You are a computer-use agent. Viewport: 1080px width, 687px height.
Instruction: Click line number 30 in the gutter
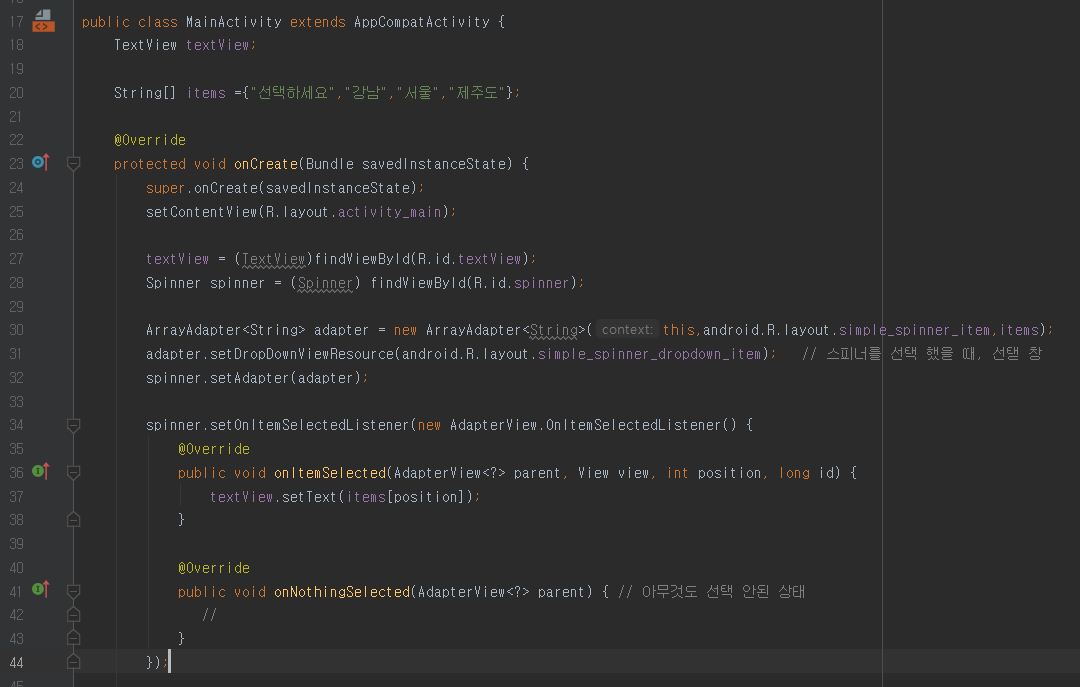click(17, 330)
